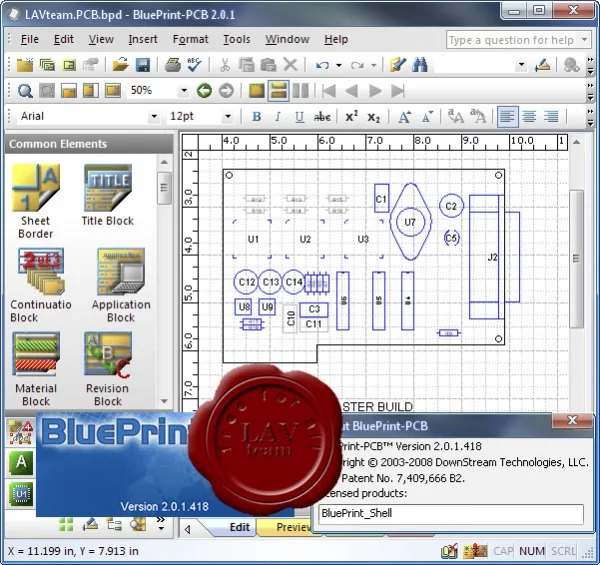Open the Insert menu
600x565 pixels.
pyautogui.click(x=143, y=39)
